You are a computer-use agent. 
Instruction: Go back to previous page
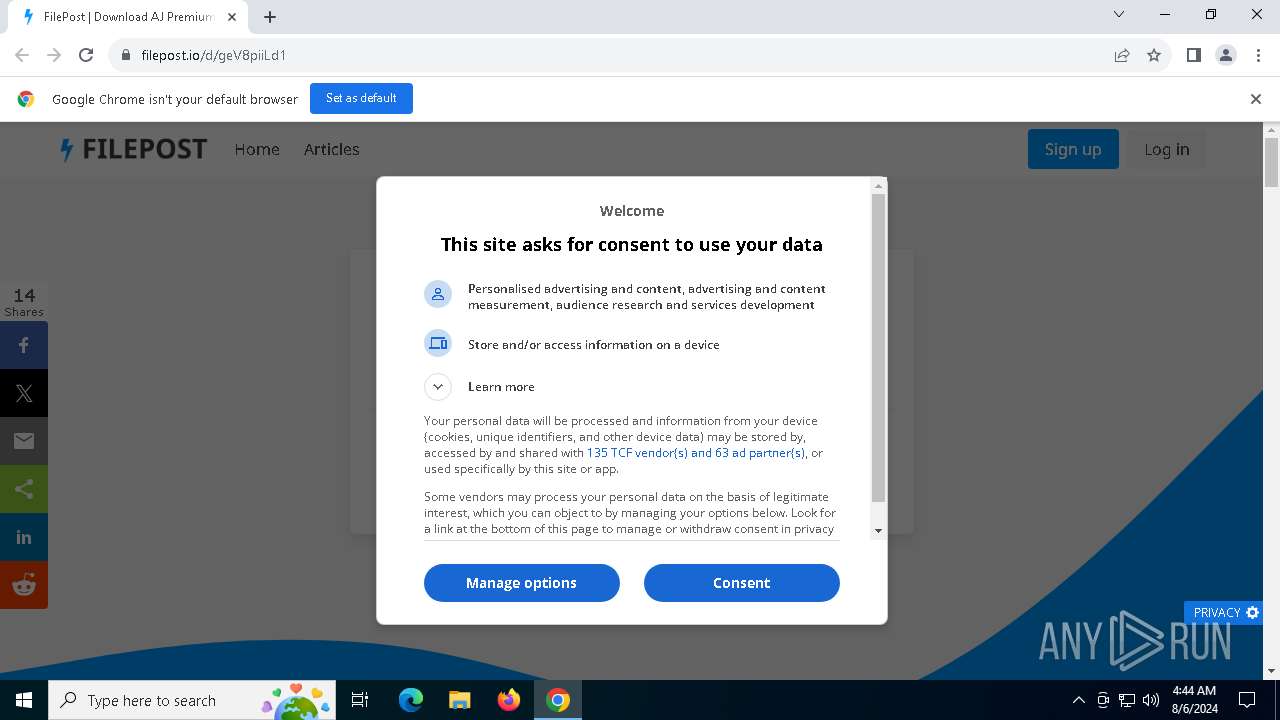click(22, 55)
